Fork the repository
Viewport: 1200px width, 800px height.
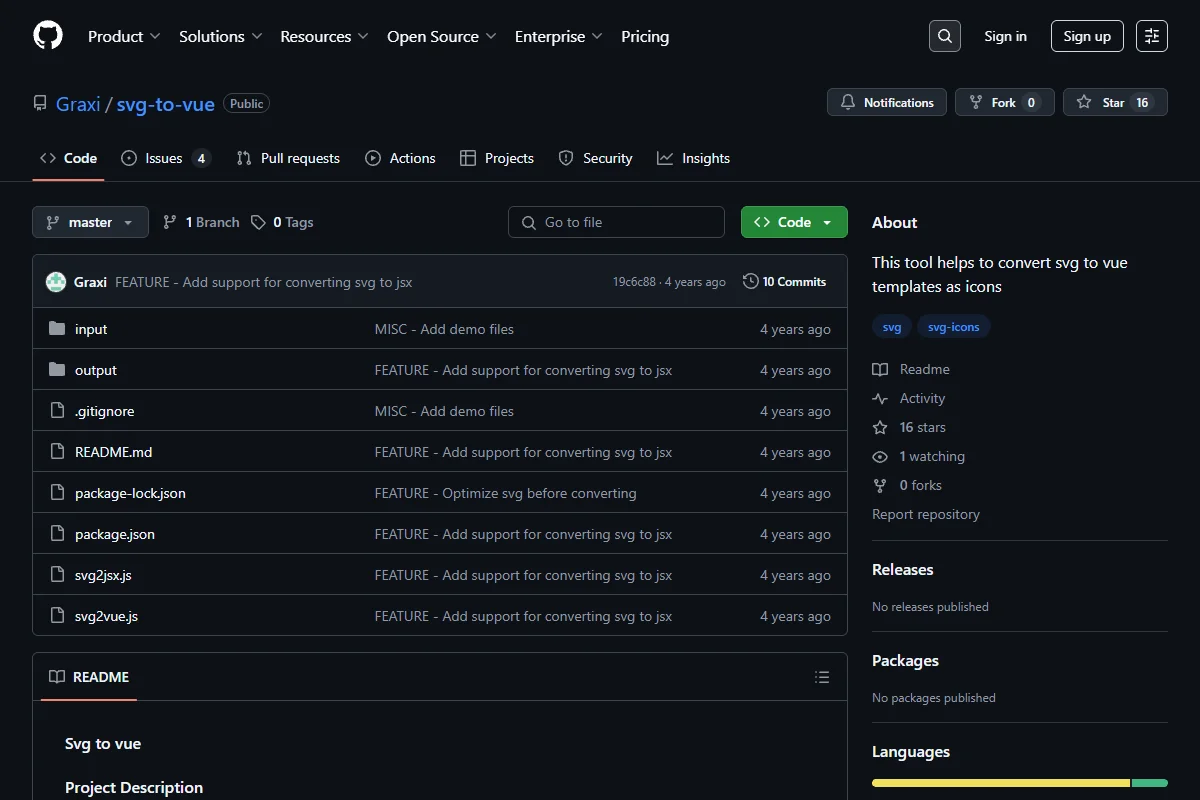[x=1005, y=102]
